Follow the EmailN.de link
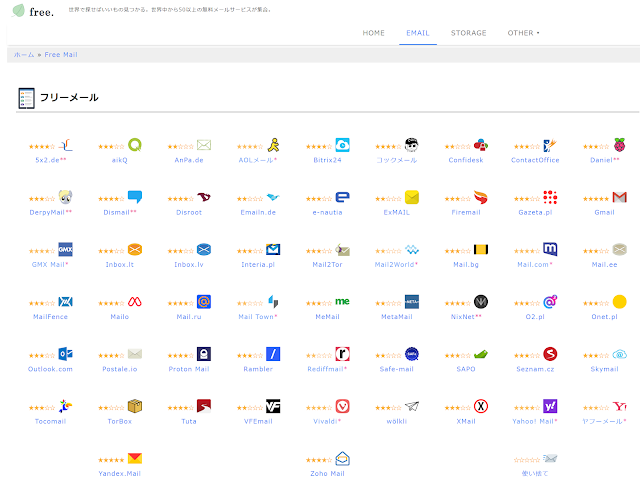 (258, 212)
